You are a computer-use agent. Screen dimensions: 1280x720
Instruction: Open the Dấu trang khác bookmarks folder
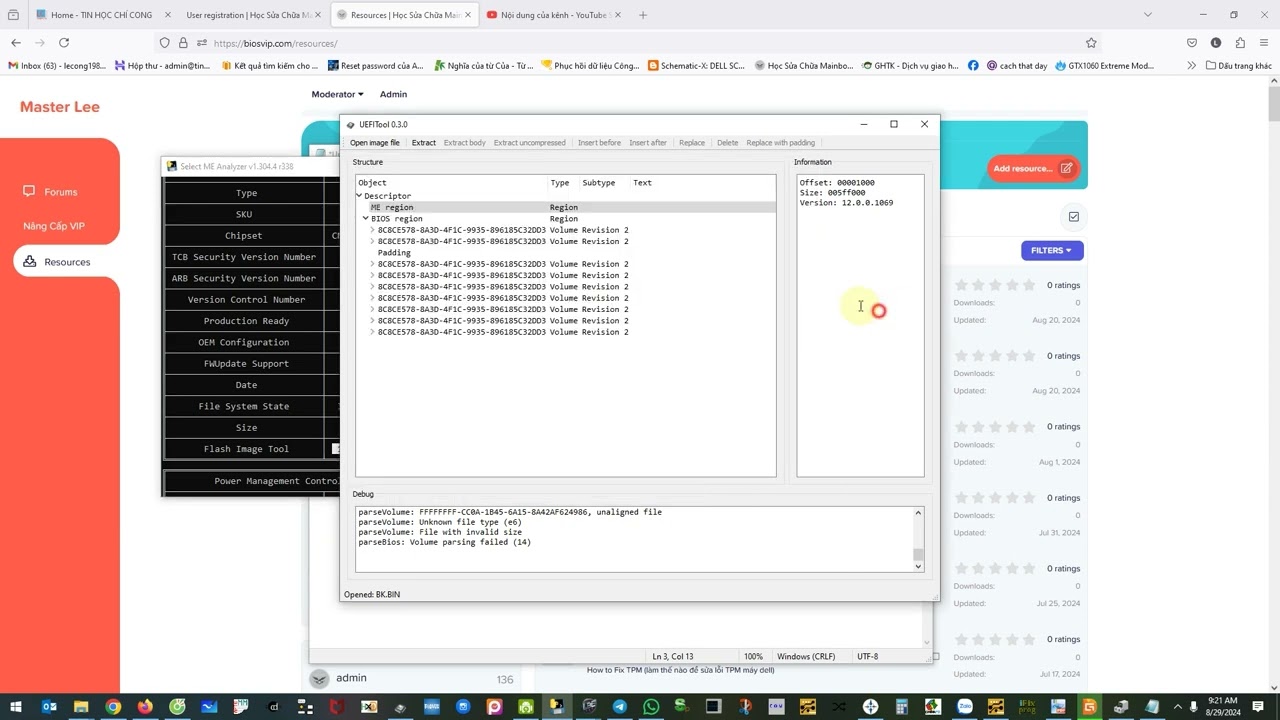click(x=1239, y=66)
